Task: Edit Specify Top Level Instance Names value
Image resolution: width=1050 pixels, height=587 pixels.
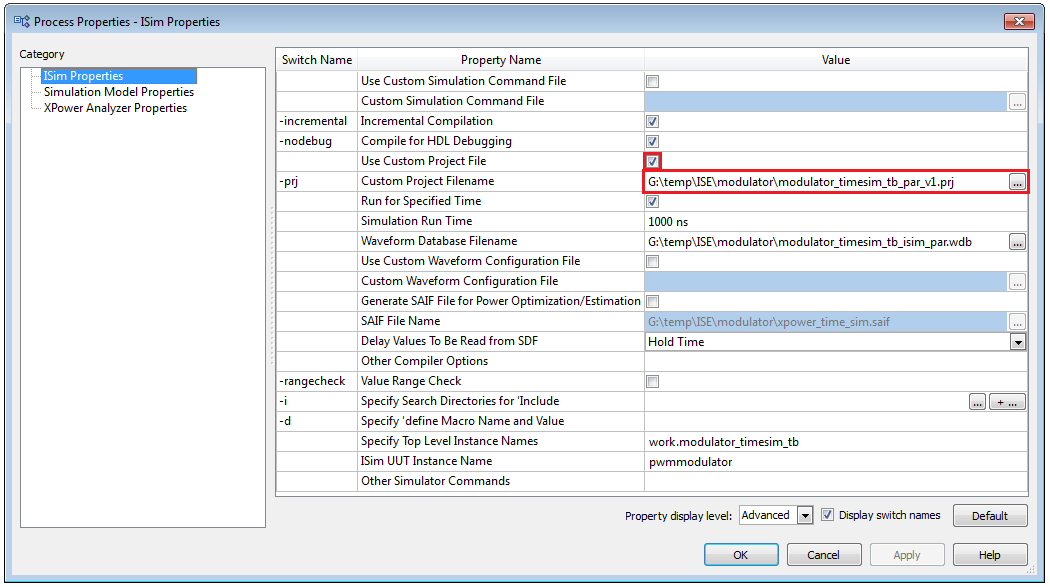Action: click(836, 442)
